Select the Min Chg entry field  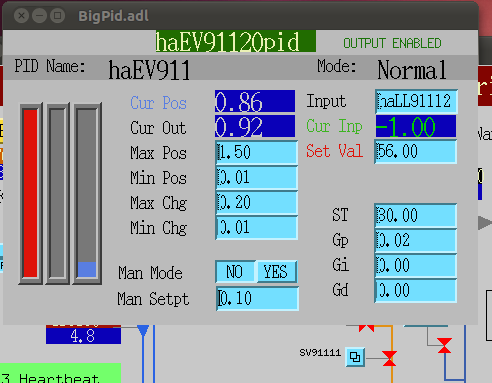click(x=256, y=227)
